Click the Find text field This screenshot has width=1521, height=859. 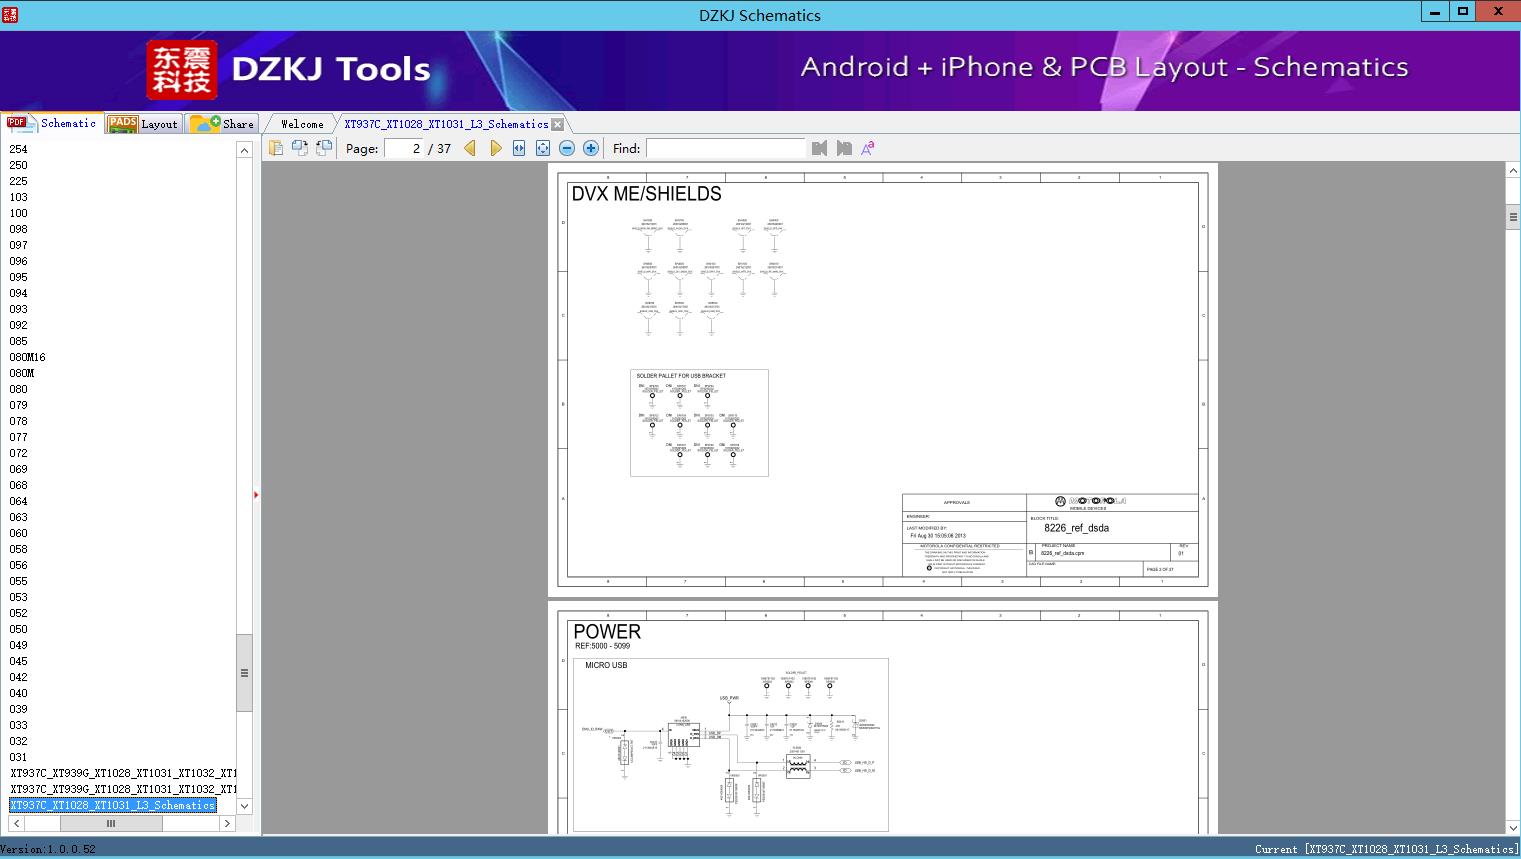point(725,148)
